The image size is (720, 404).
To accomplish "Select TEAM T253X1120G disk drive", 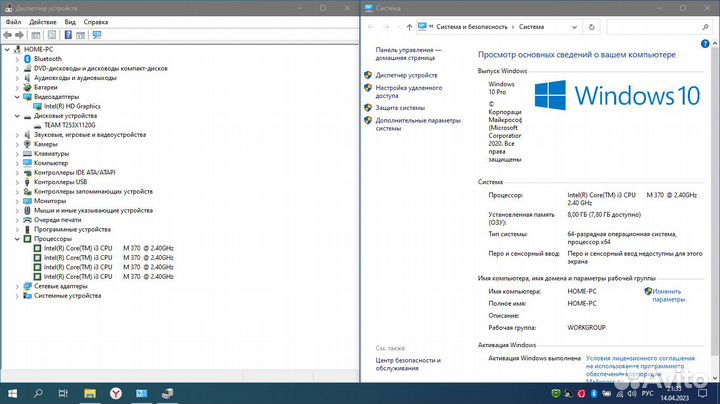I will (x=69, y=125).
